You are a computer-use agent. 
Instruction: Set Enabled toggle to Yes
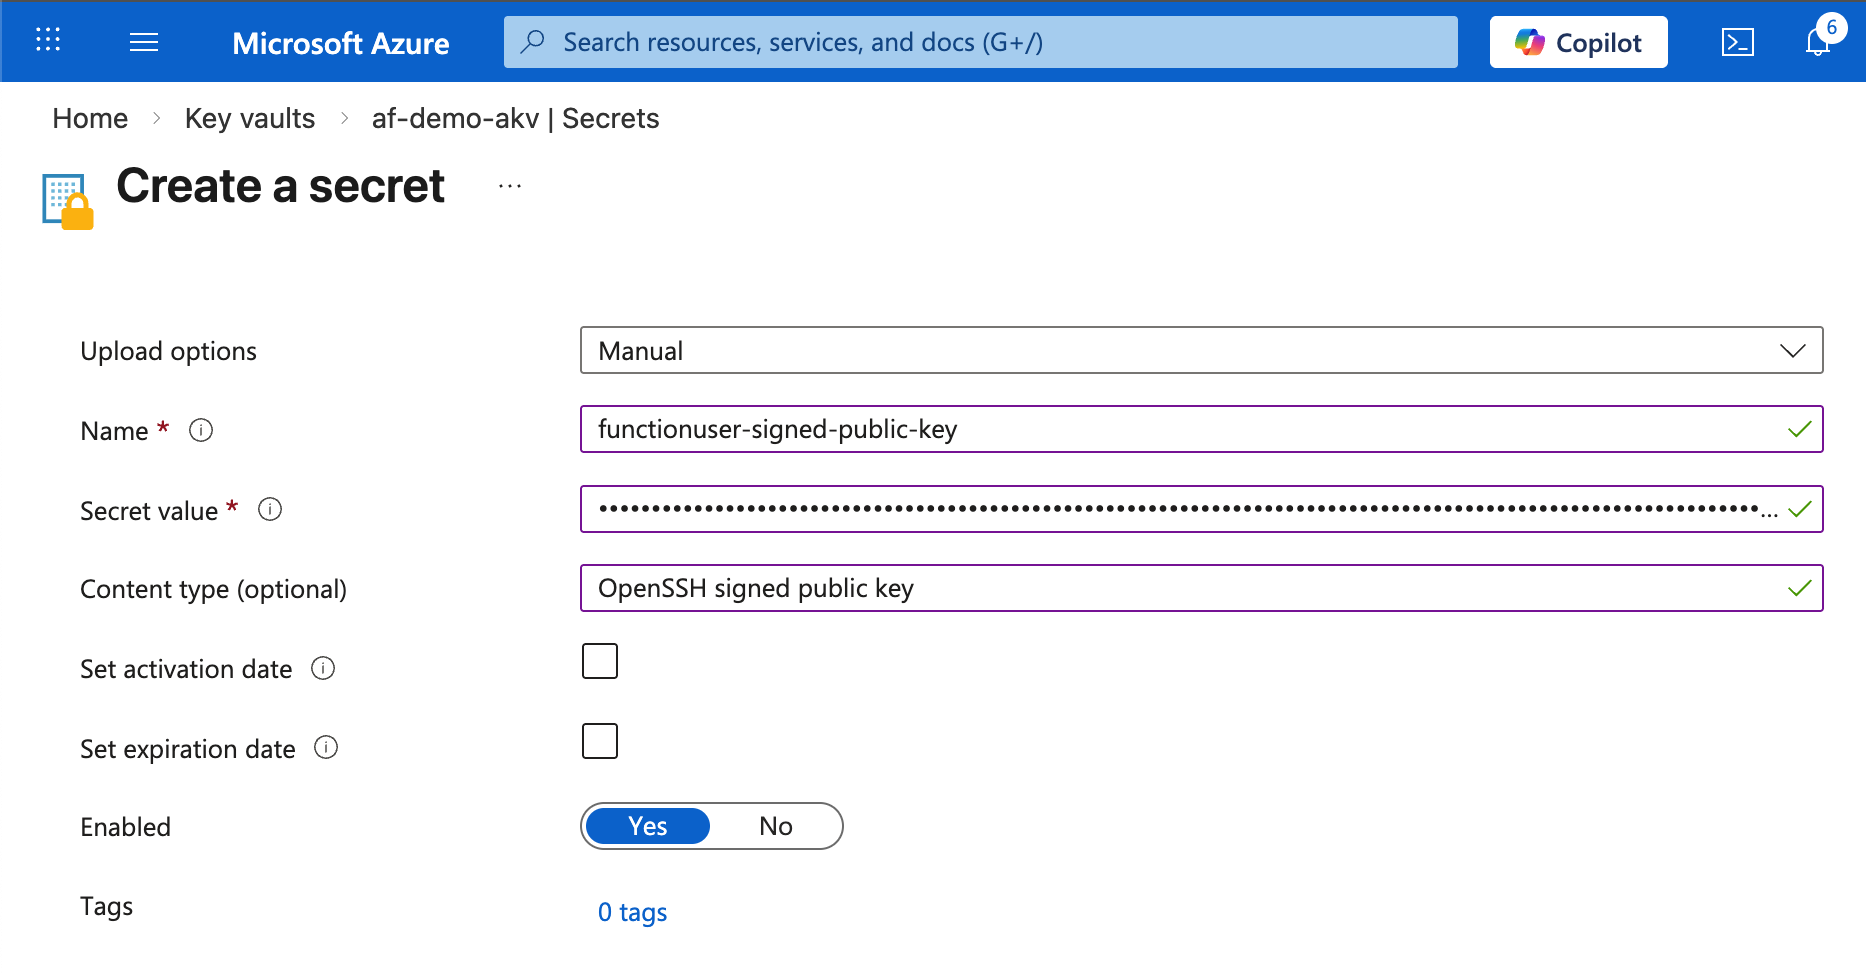[648, 826]
